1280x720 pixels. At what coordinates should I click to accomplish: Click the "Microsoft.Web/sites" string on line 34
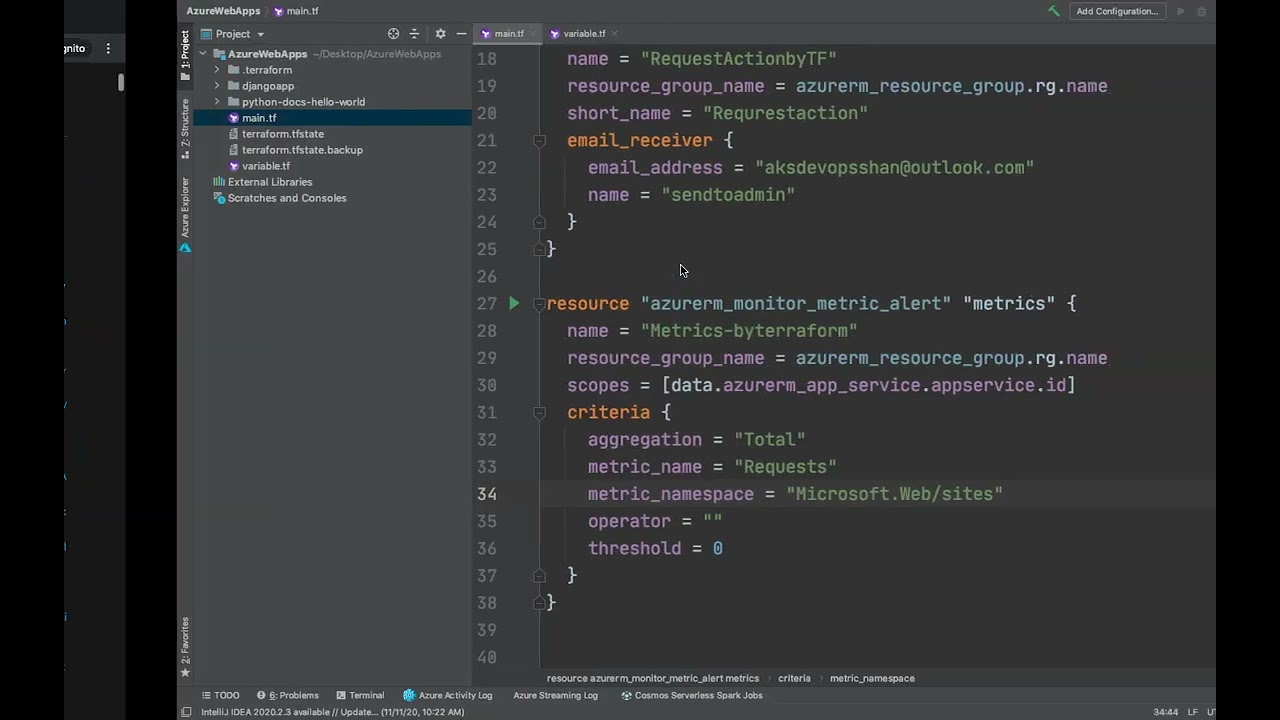coord(894,494)
